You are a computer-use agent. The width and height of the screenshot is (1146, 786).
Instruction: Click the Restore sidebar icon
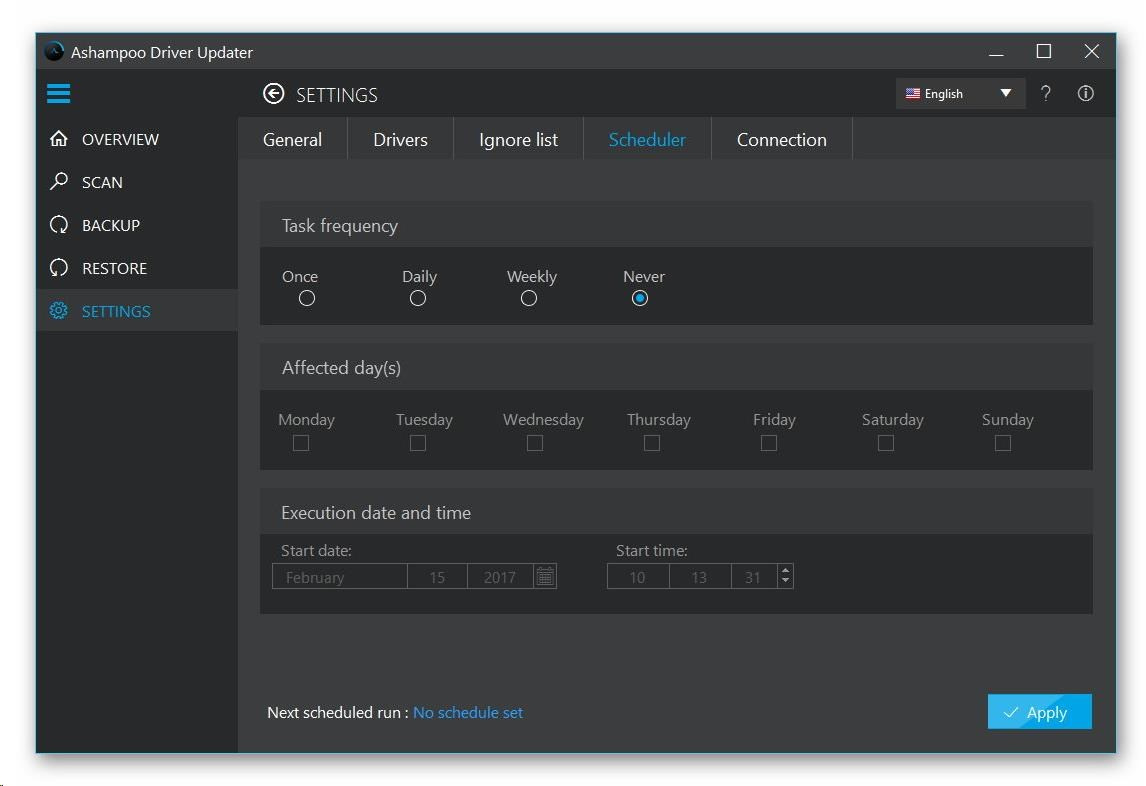[x=59, y=268]
